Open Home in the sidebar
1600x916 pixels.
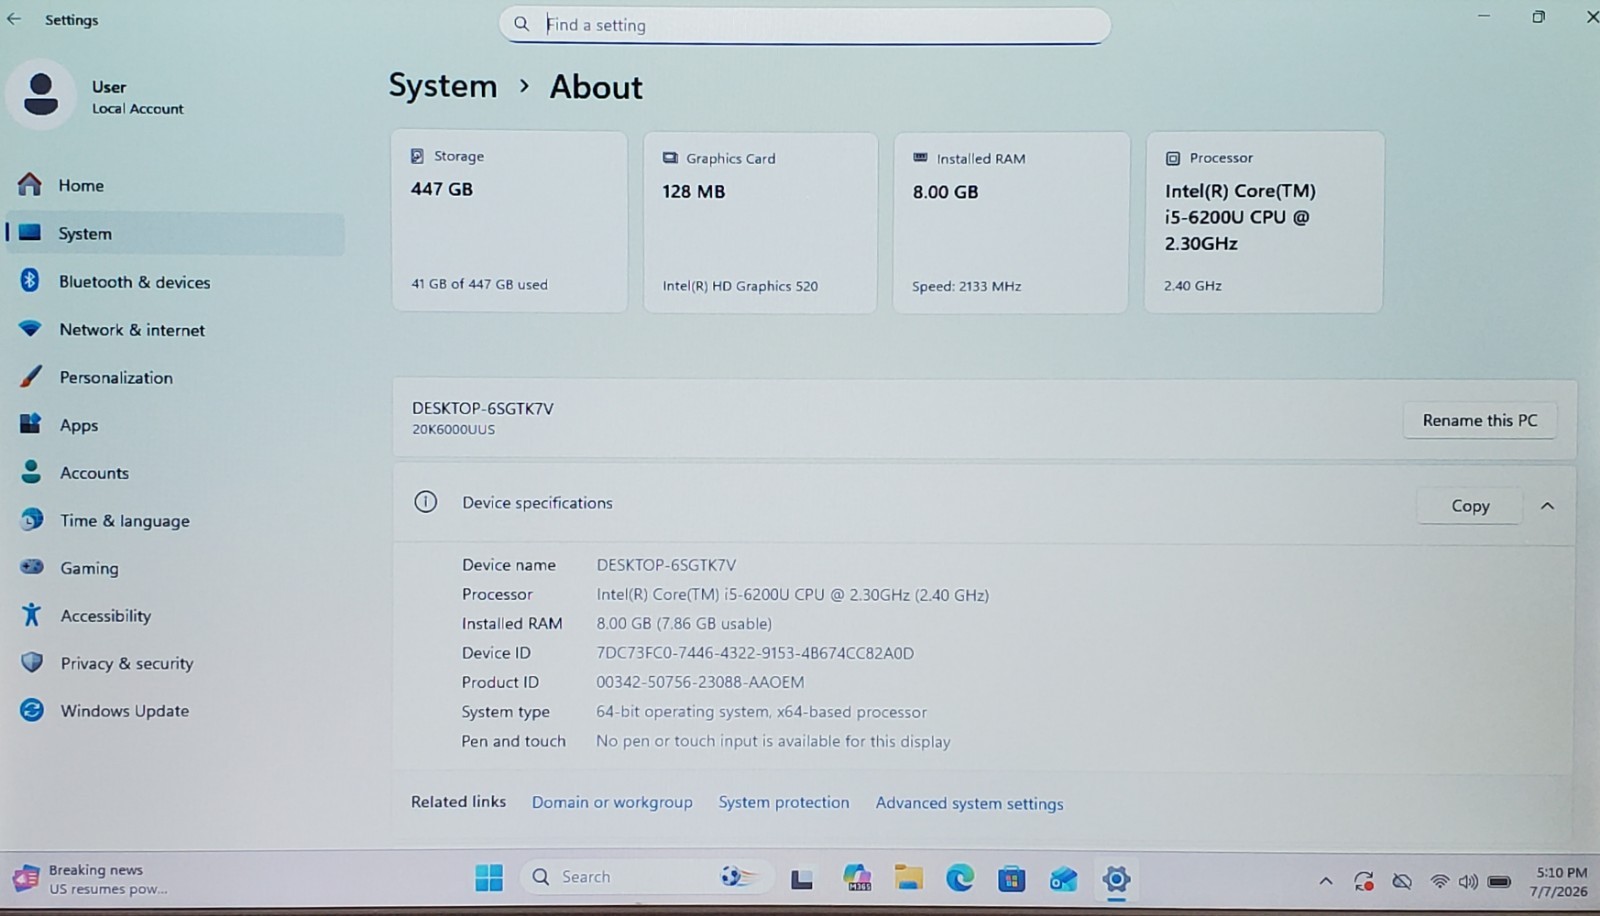coord(175,185)
